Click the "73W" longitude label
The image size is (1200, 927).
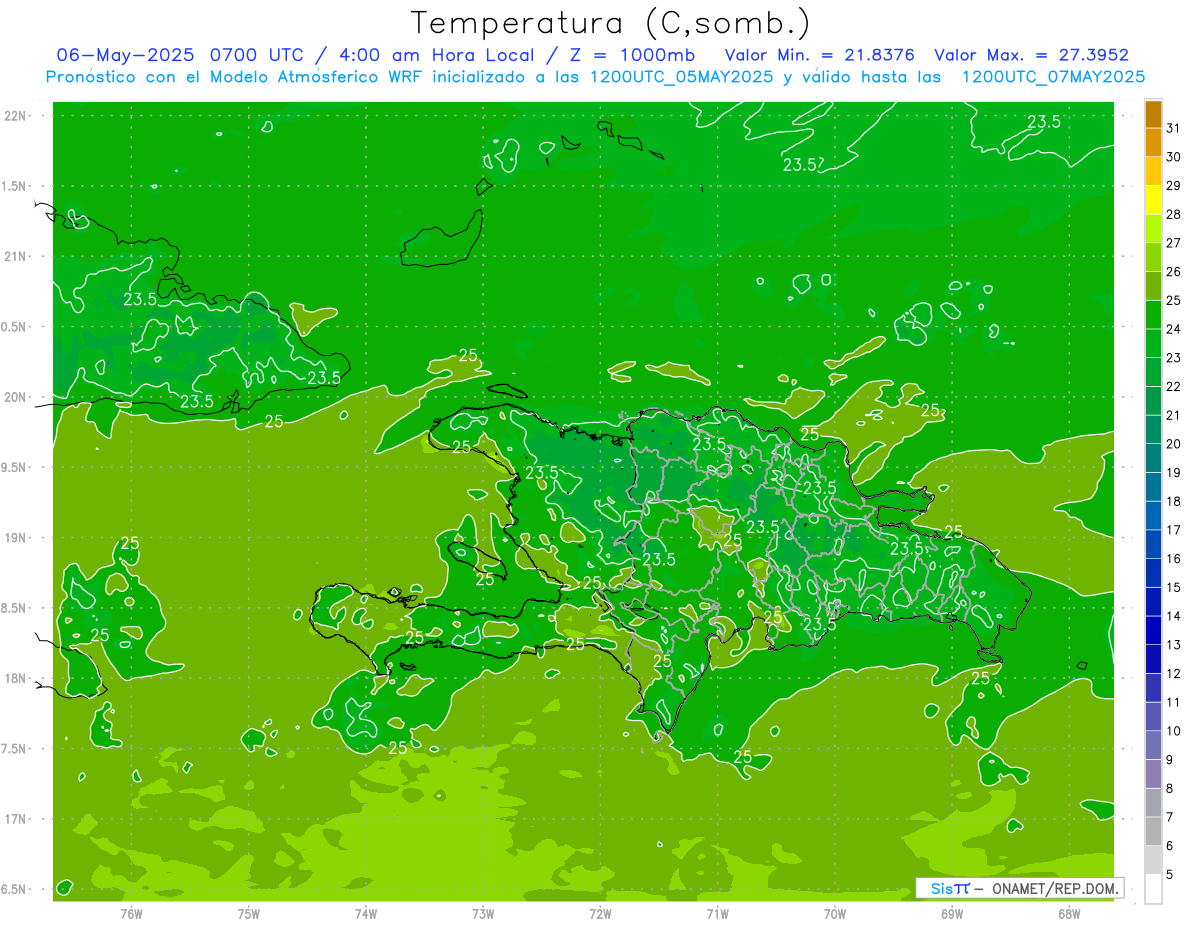483,913
